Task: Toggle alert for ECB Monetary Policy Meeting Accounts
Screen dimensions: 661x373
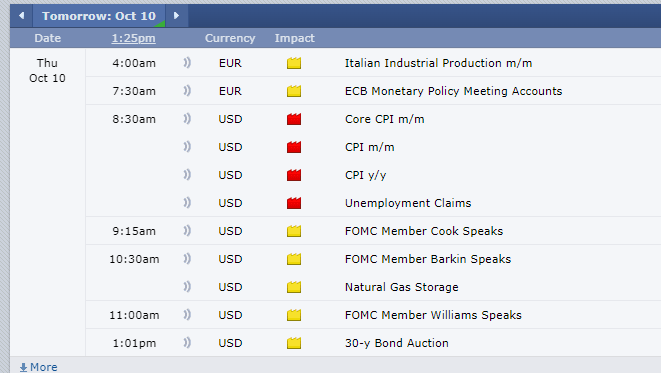Action: (x=187, y=91)
